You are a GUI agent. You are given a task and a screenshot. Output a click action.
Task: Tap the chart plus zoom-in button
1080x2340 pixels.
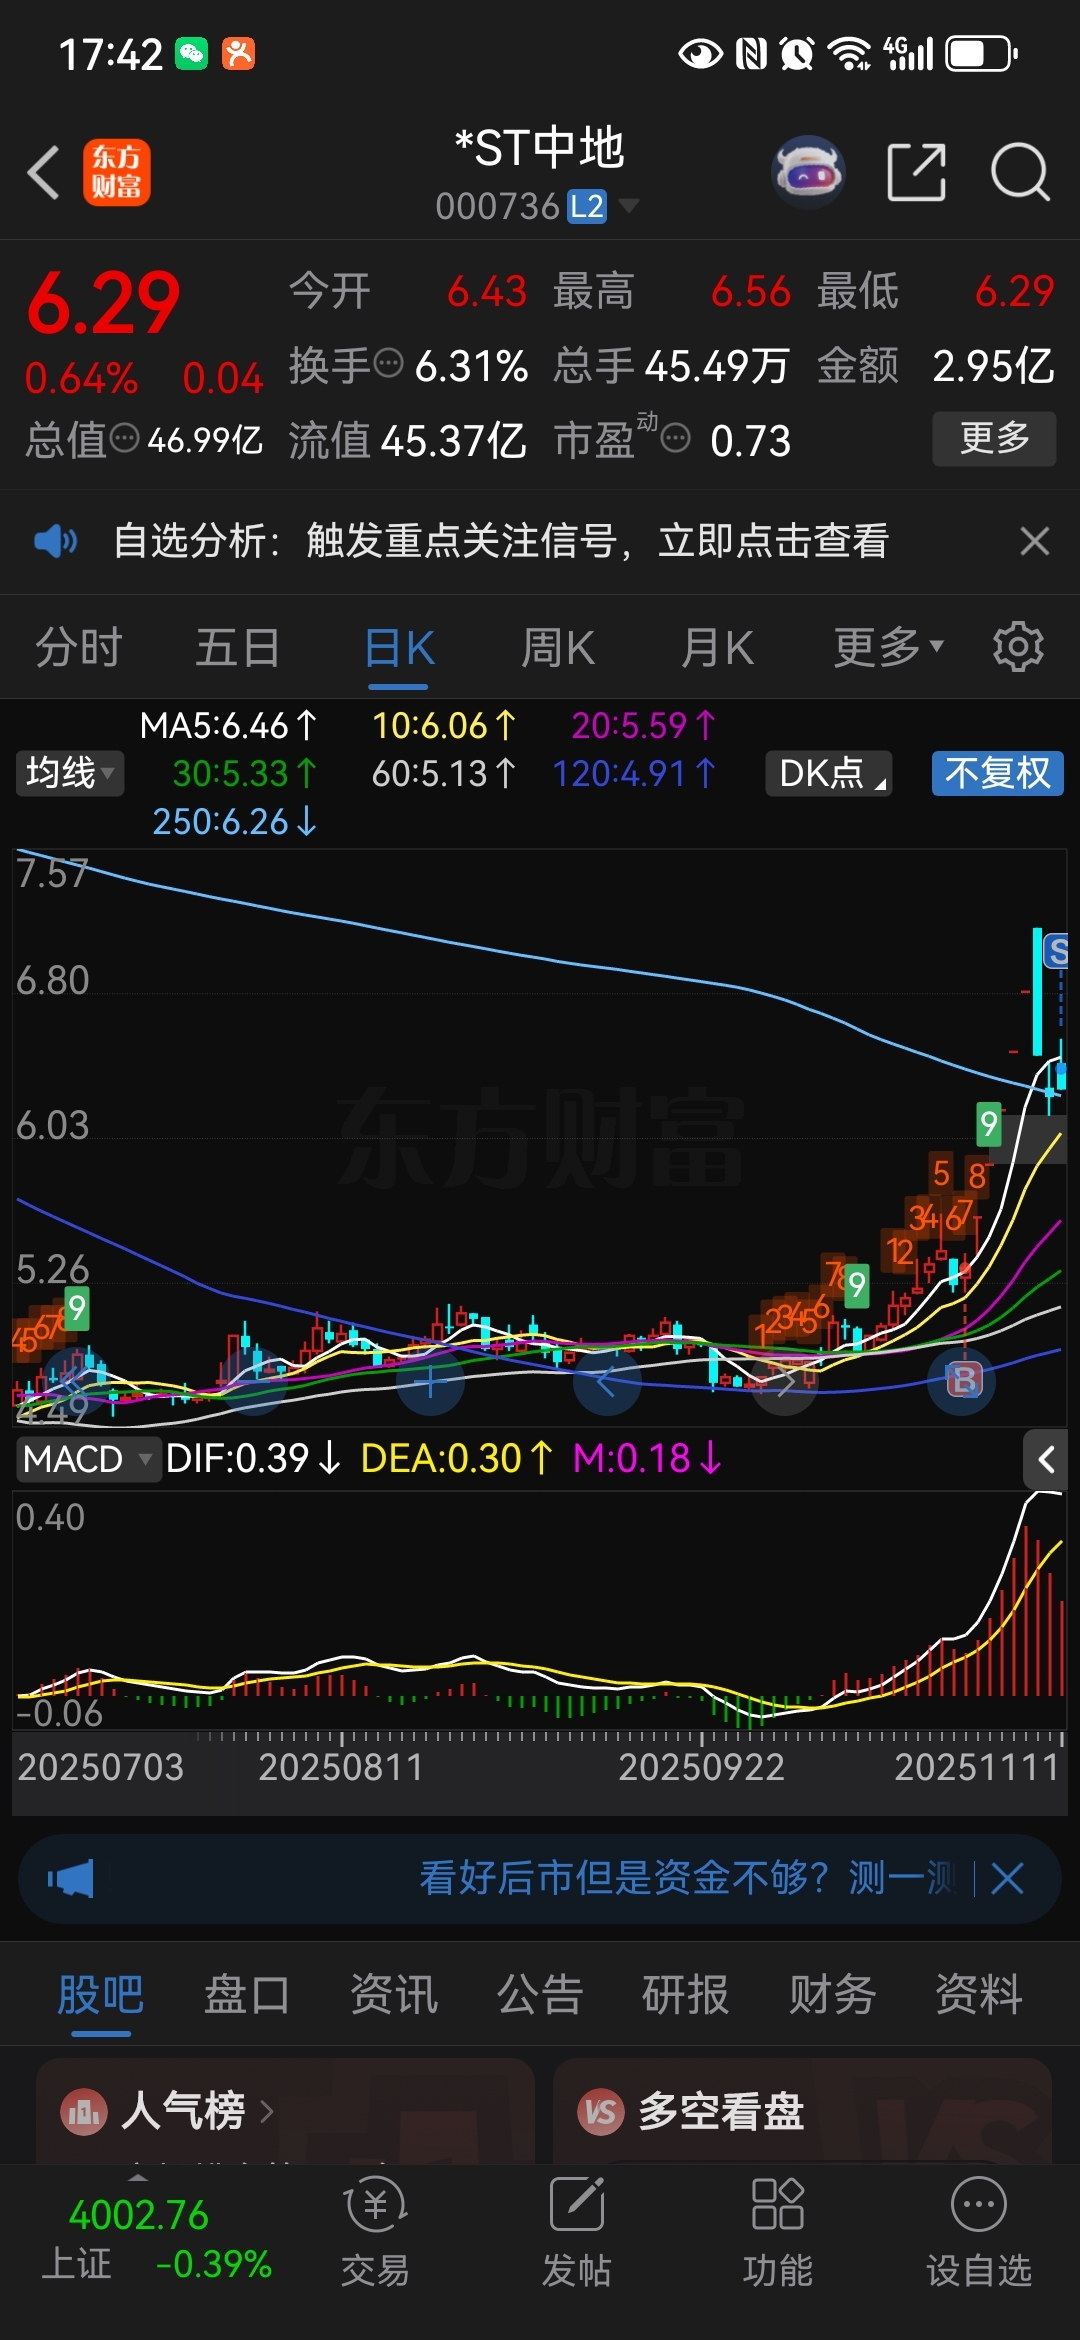430,1381
